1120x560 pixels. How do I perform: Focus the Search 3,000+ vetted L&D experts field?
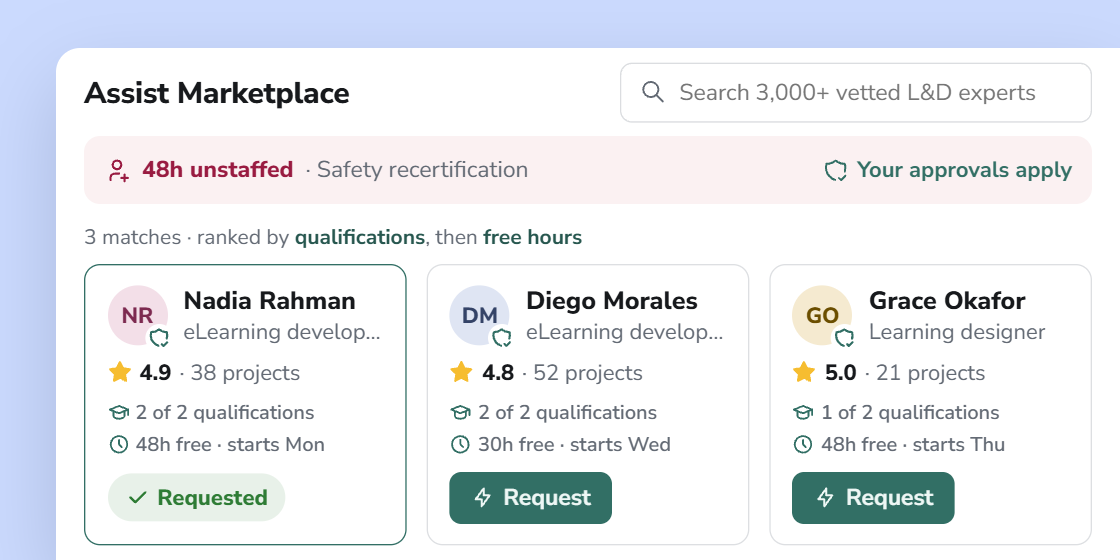[856, 93]
